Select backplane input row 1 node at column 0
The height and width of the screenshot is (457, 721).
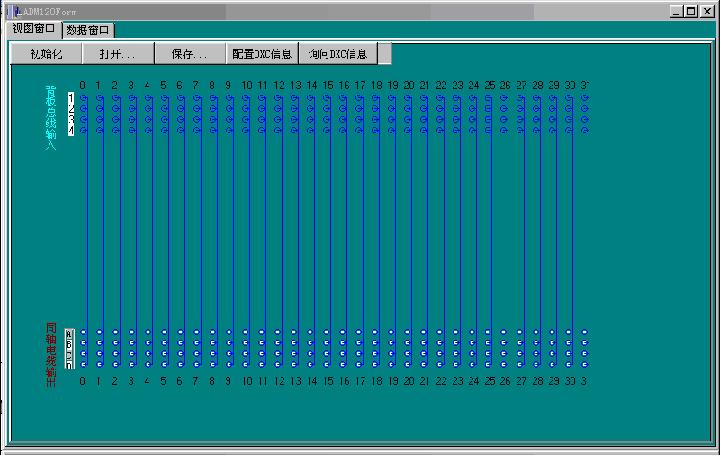click(83, 98)
